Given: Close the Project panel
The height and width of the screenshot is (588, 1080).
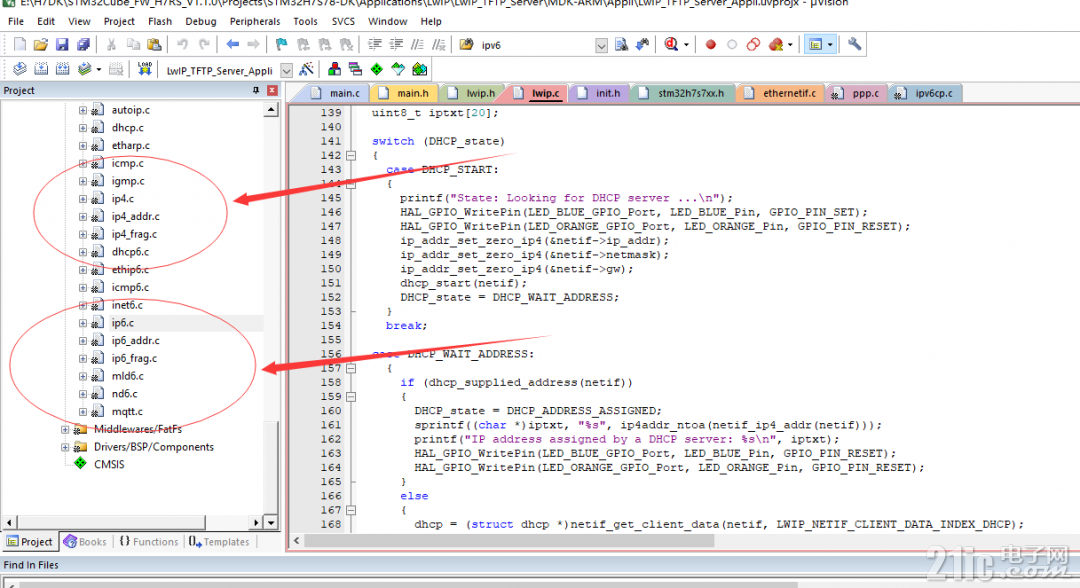Looking at the screenshot, I should point(272,90).
